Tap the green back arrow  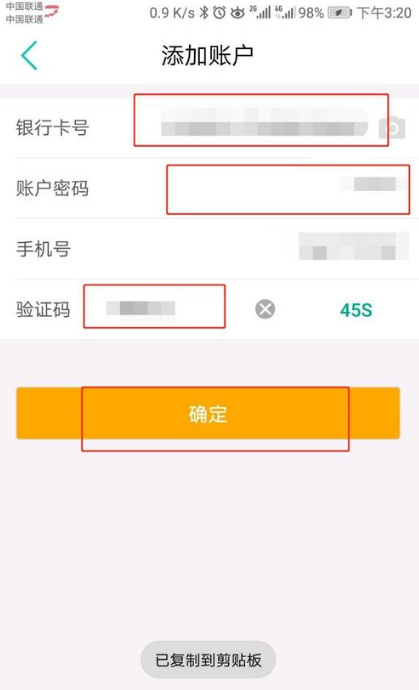click(x=29, y=55)
